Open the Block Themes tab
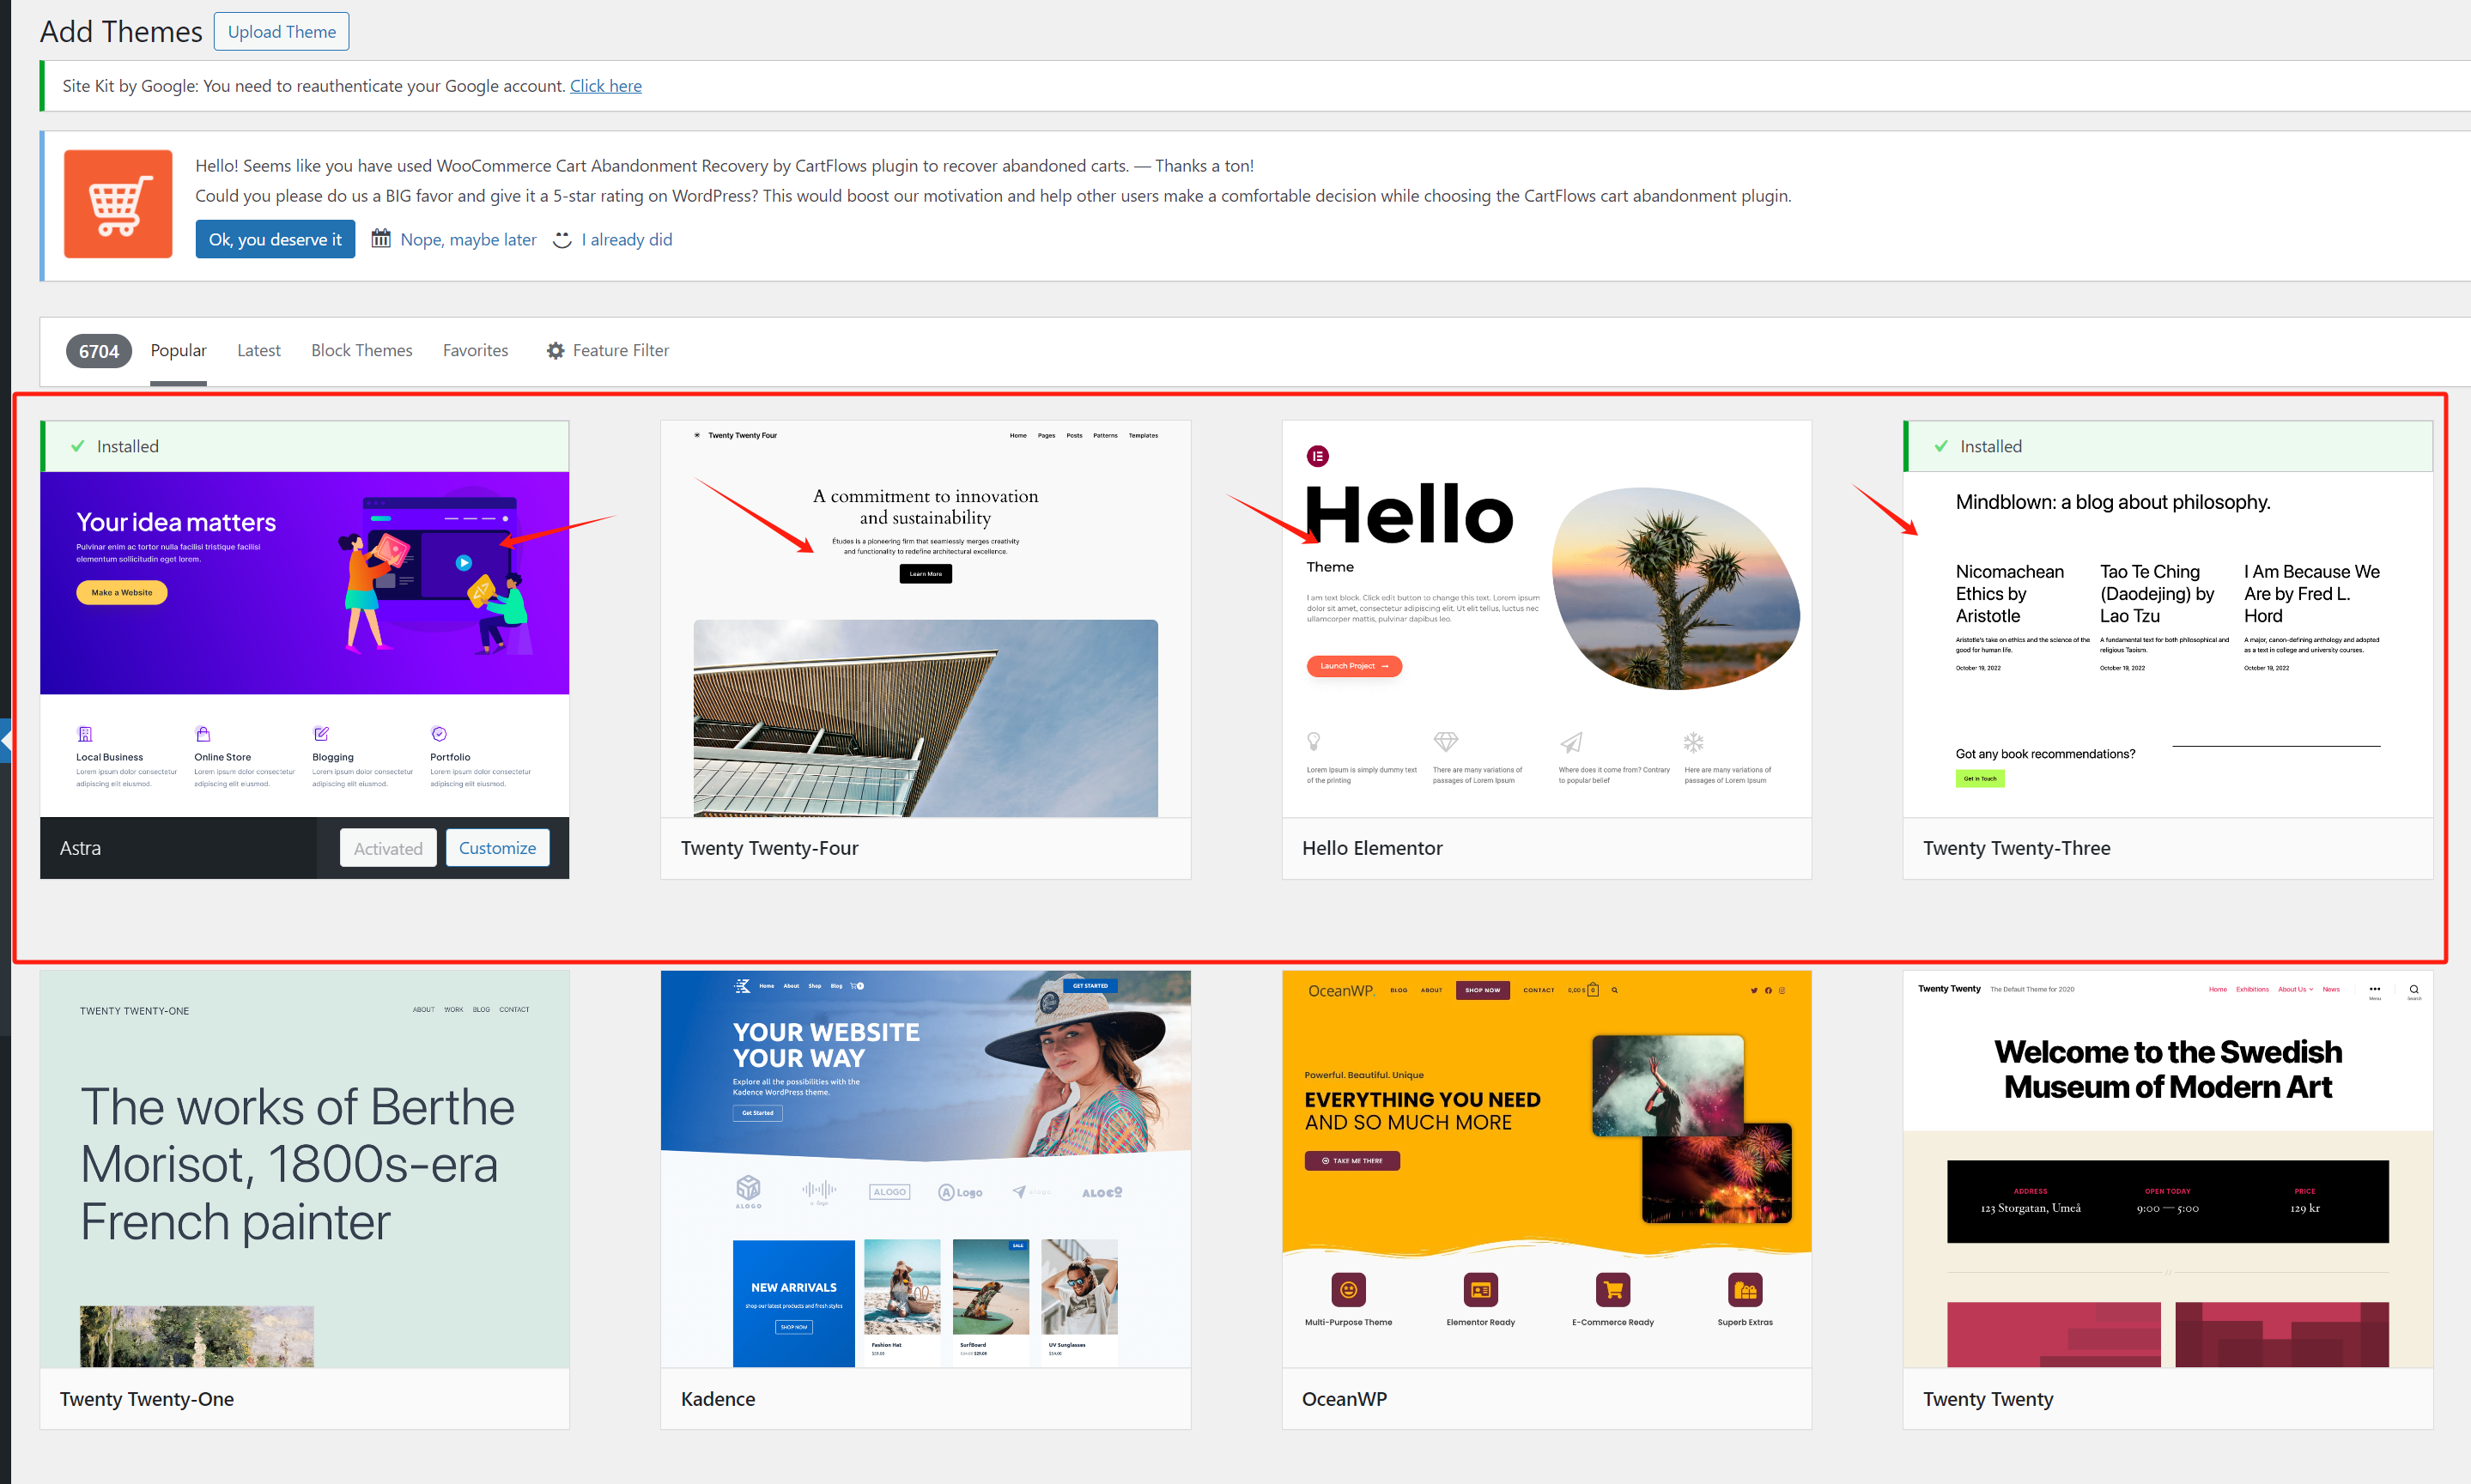This screenshot has height=1484, width=2471. tap(361, 351)
